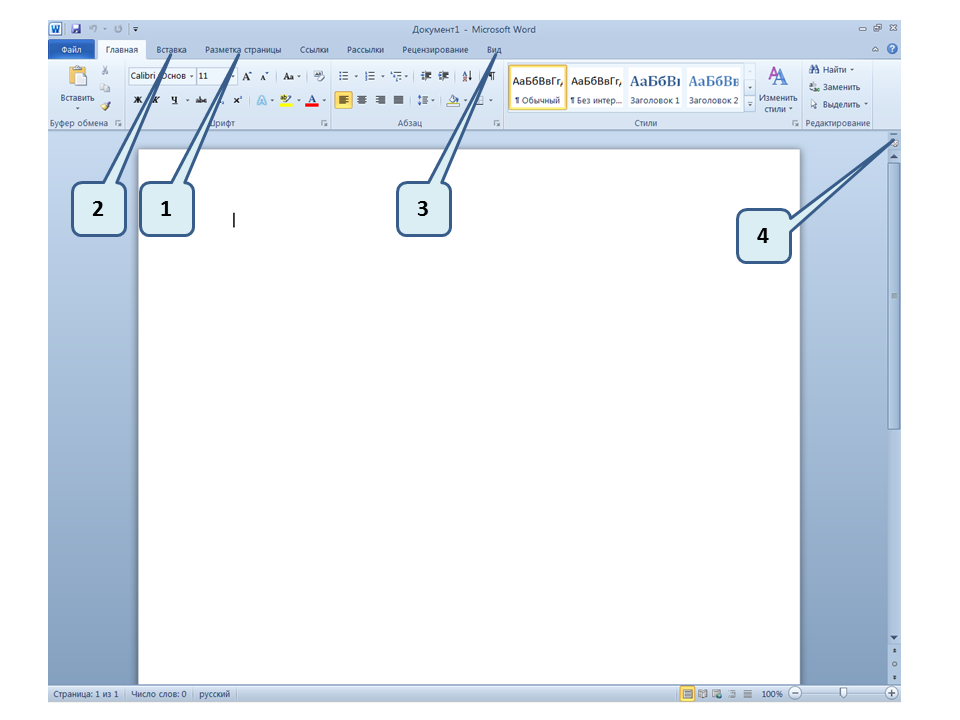Image resolution: width=960 pixels, height=720 pixels.
Task: Open the Выделить dropdown menu
Action: [839, 104]
